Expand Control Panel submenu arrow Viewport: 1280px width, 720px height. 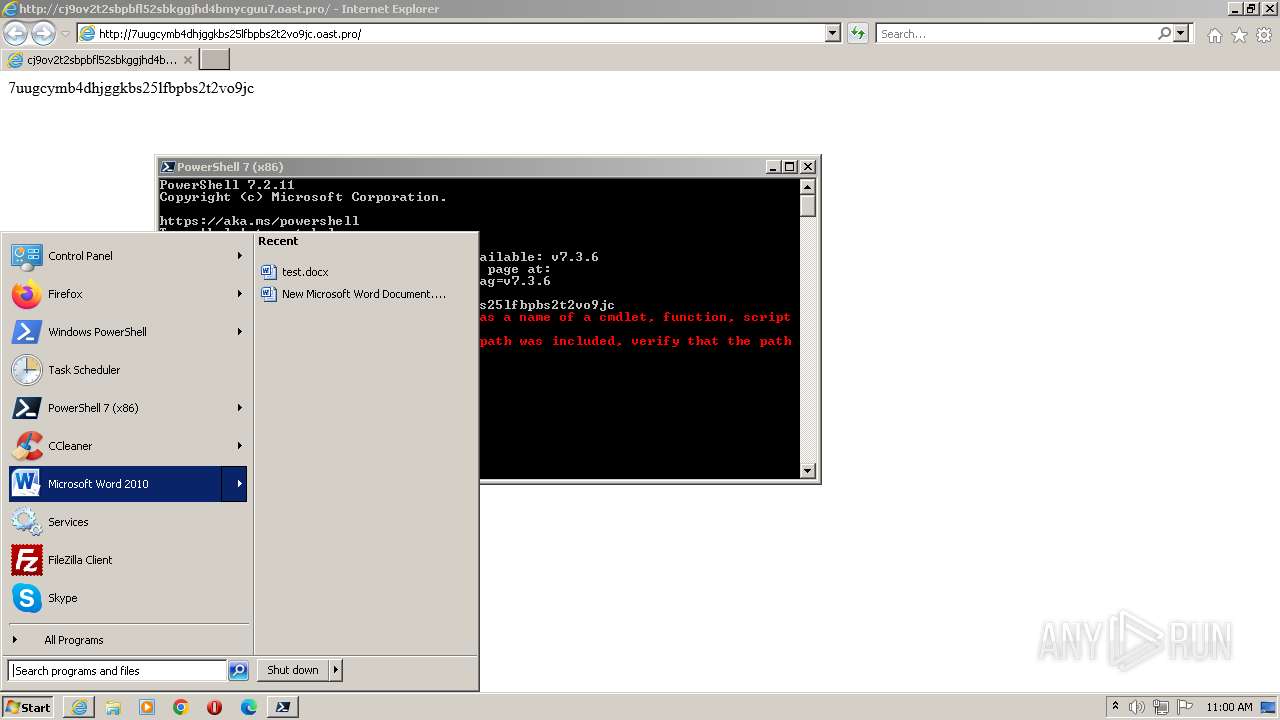tap(239, 256)
